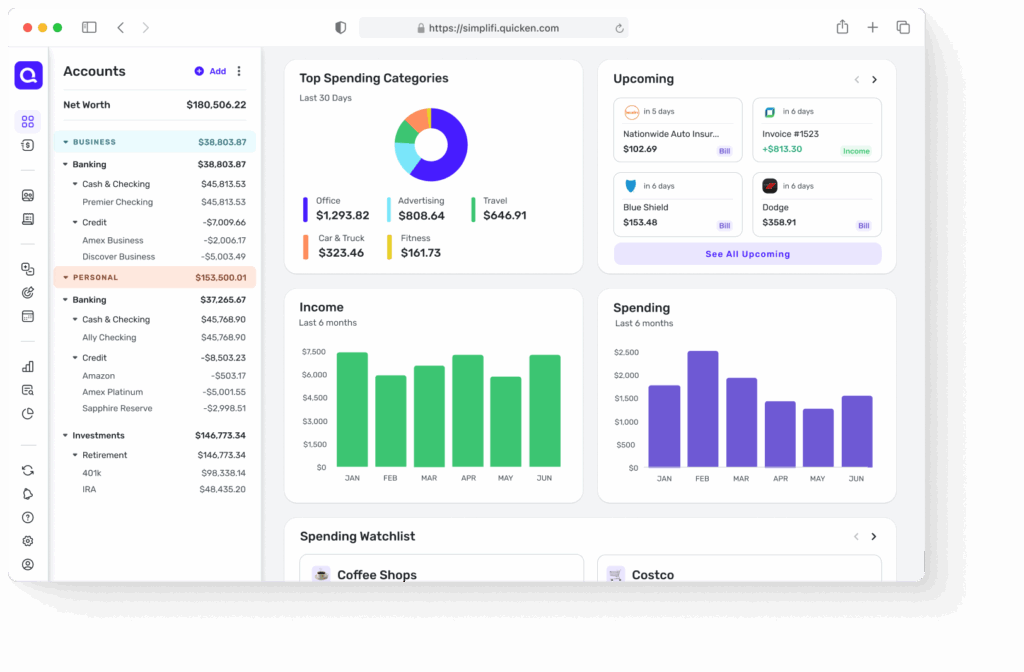Open notifications bell icon

tap(28, 494)
